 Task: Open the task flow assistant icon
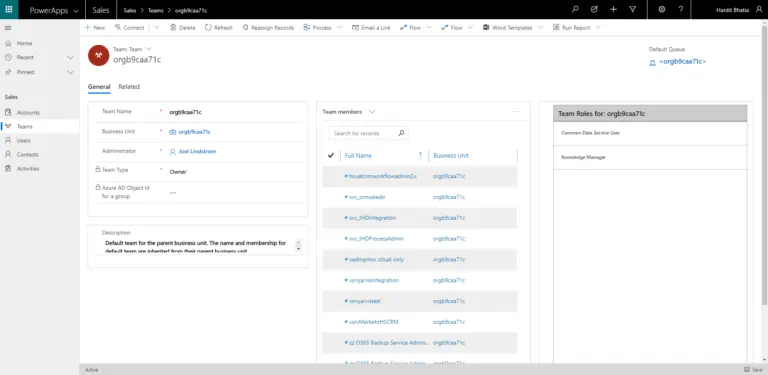coord(594,9)
